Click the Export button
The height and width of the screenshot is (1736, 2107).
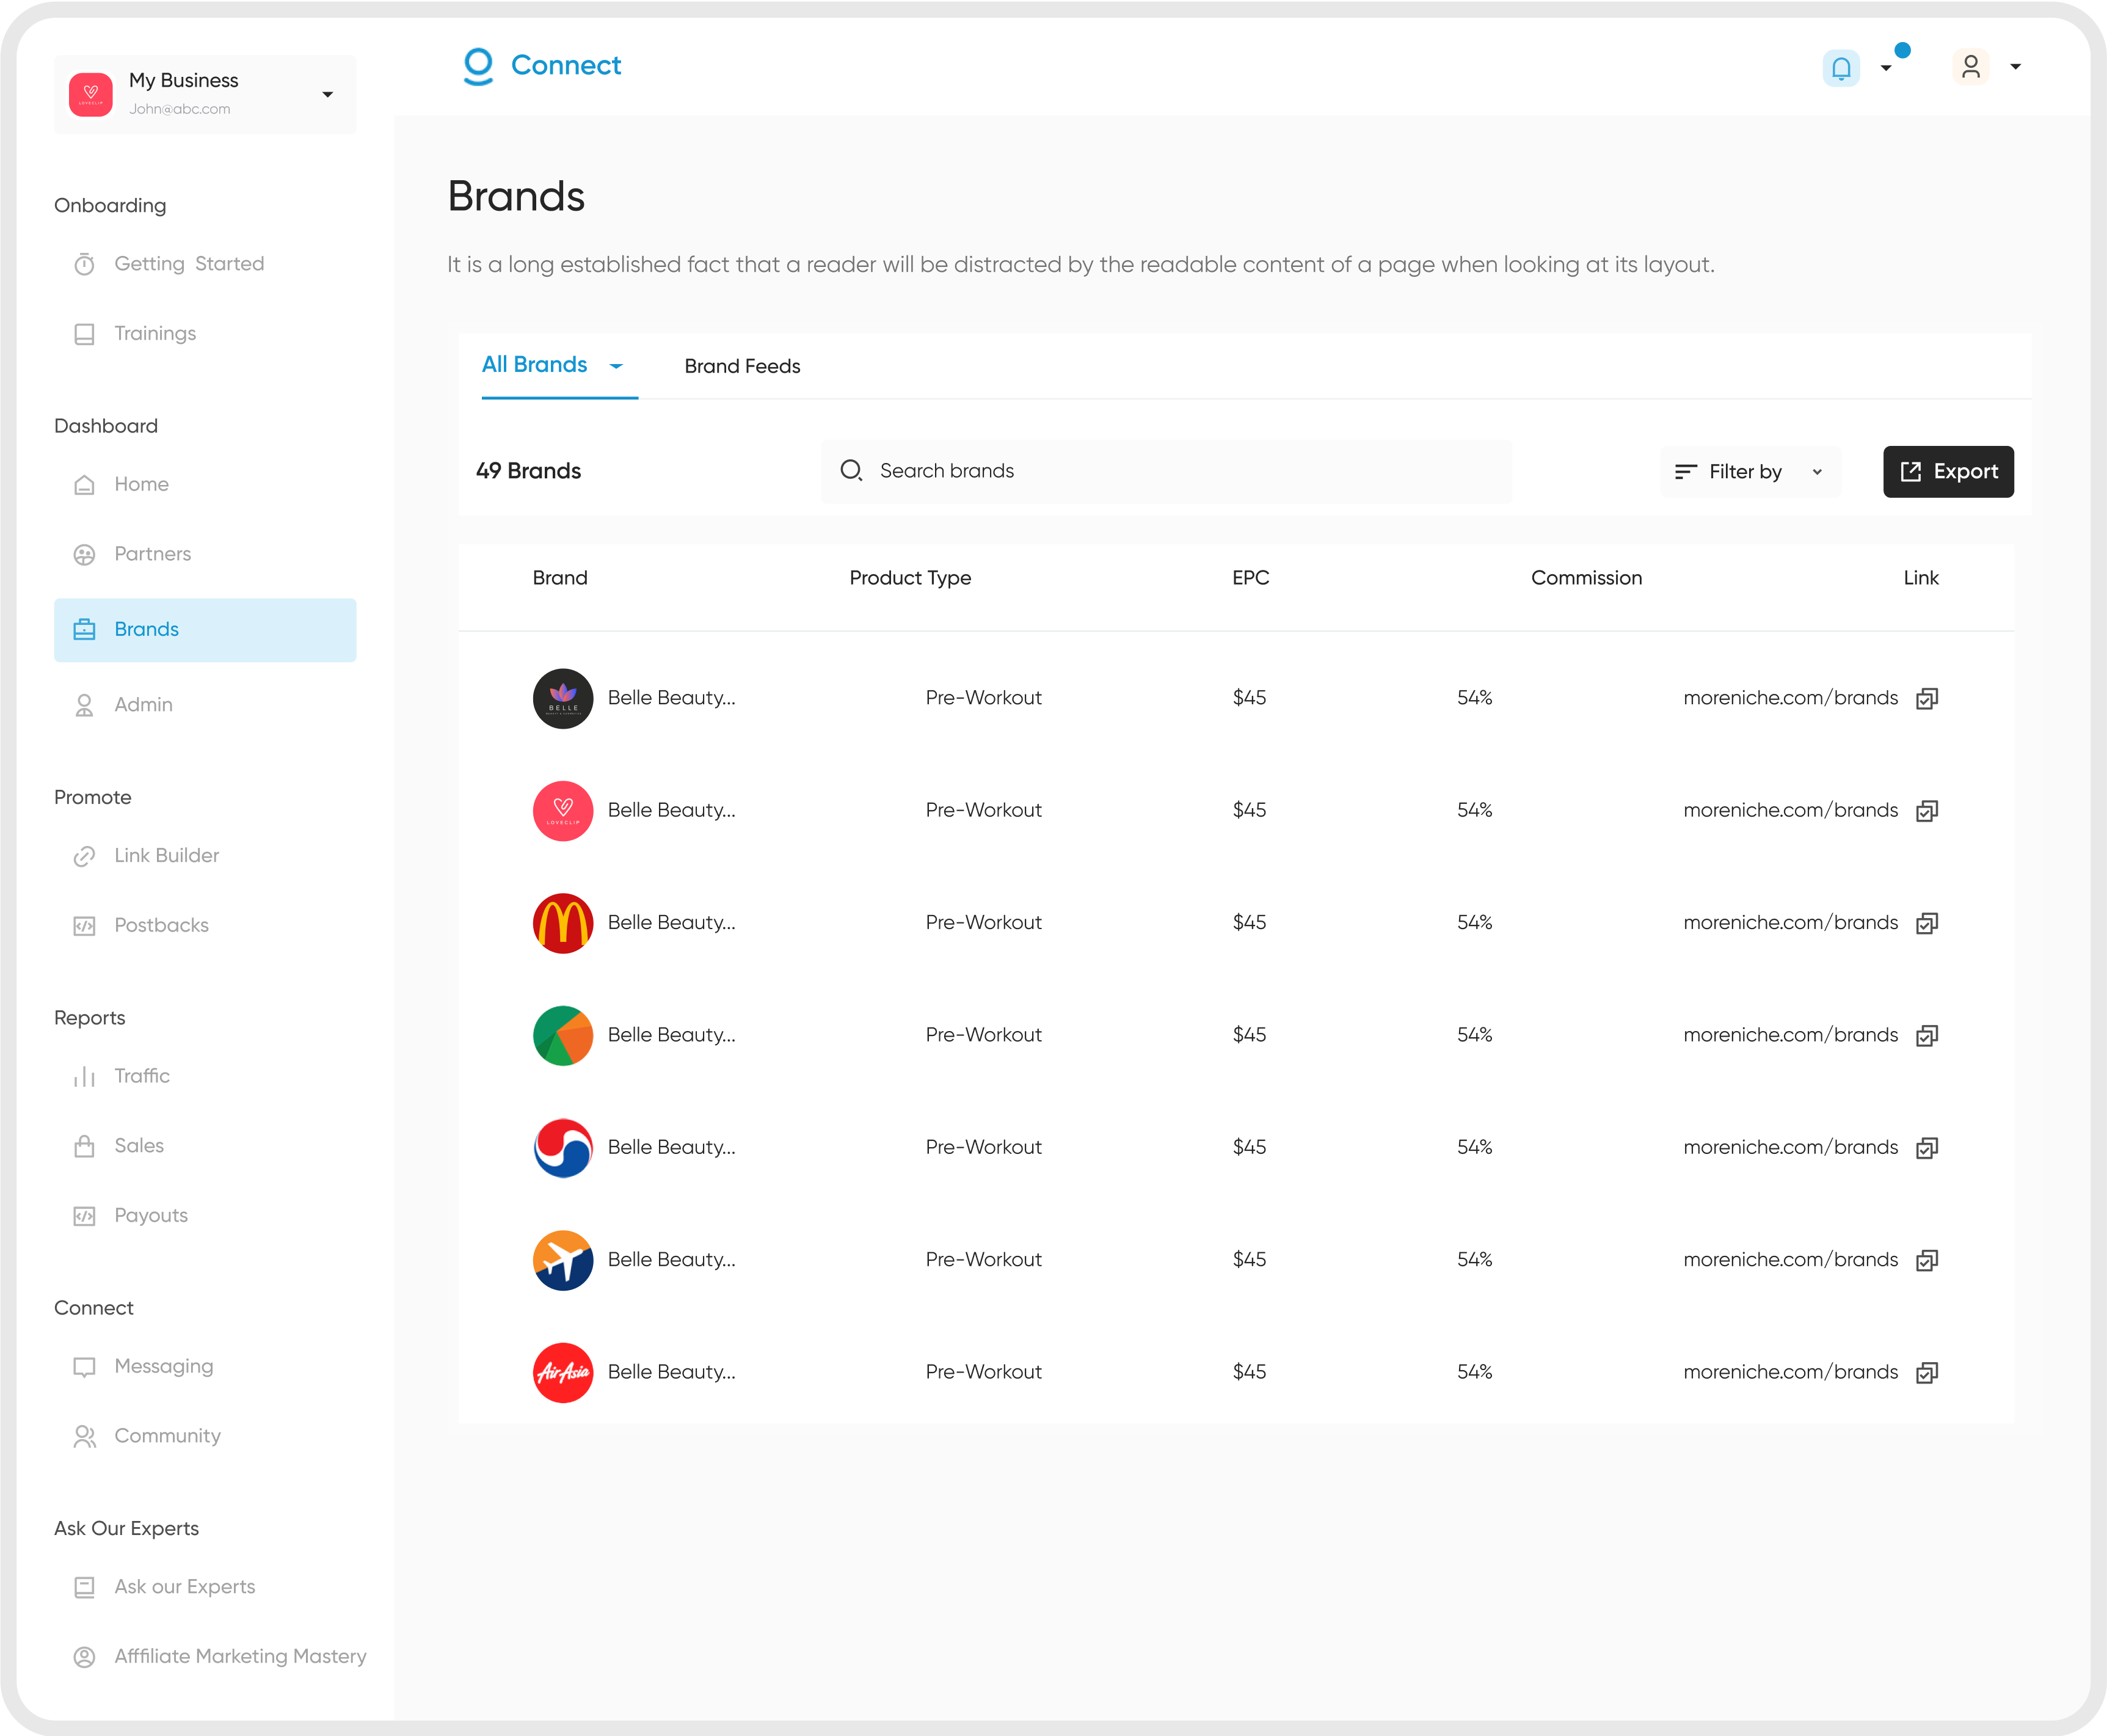tap(1948, 471)
